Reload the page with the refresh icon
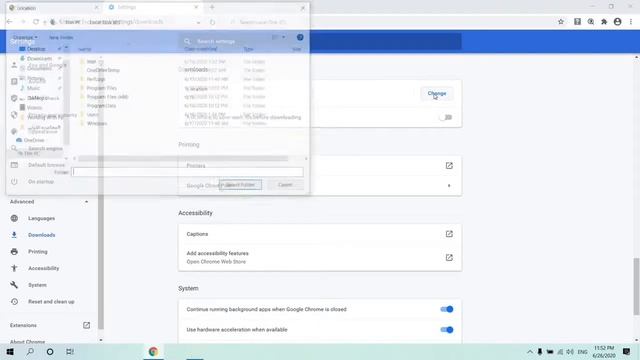This screenshot has width=640, height=360. pos(36,22)
